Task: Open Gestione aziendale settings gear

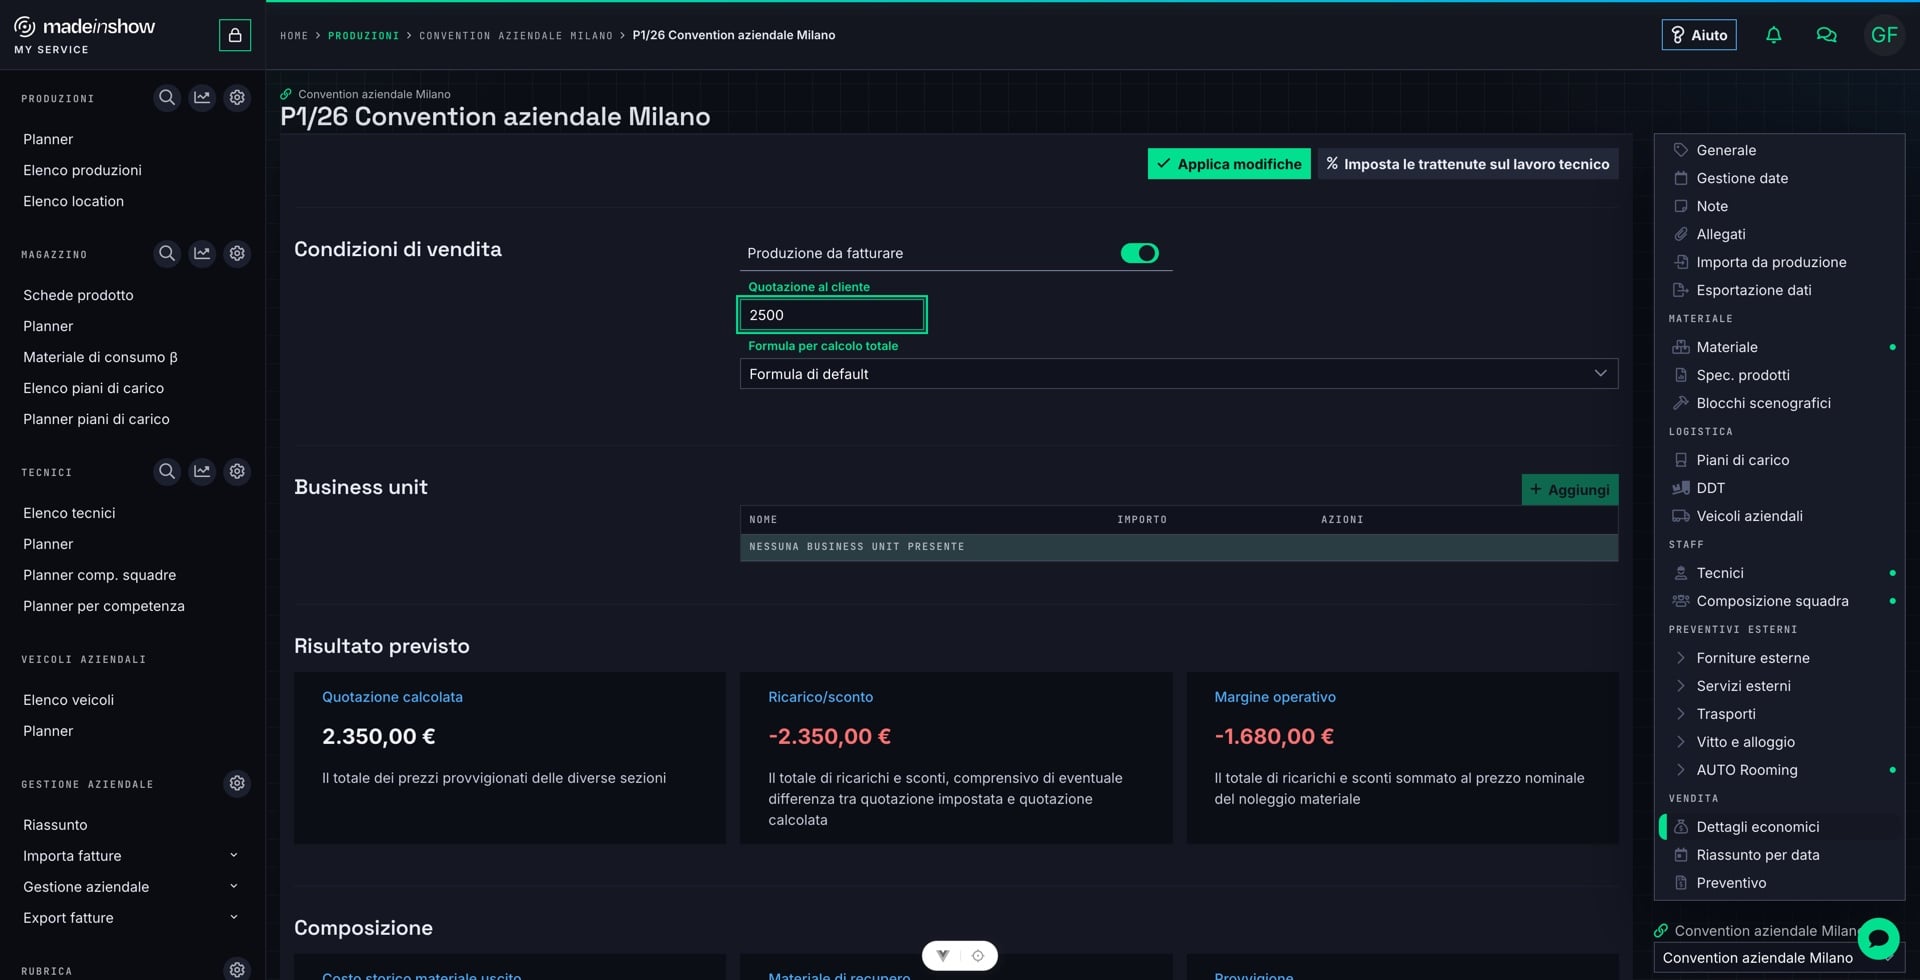Action: (237, 783)
